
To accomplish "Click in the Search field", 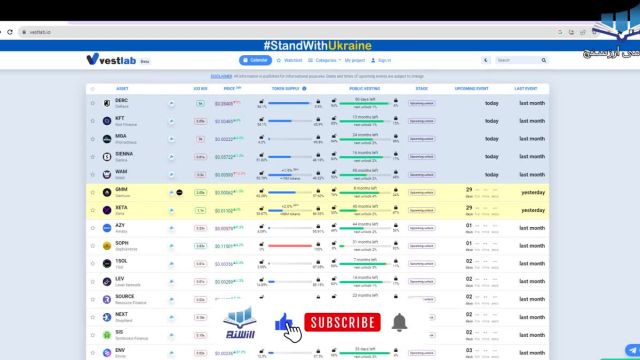I will coord(517,60).
